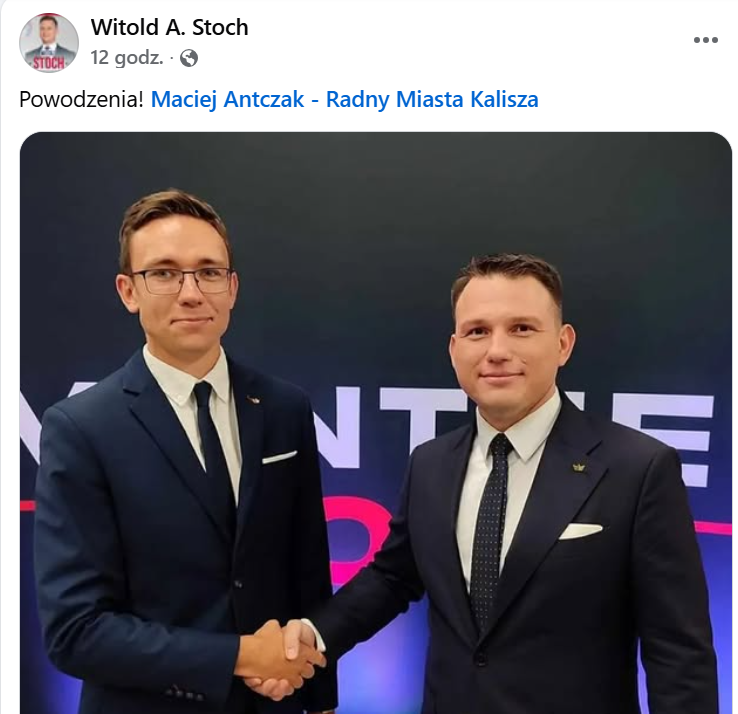This screenshot has height=714, width=738.
Task: Open the three-dot post options menu
Action: coord(706,40)
